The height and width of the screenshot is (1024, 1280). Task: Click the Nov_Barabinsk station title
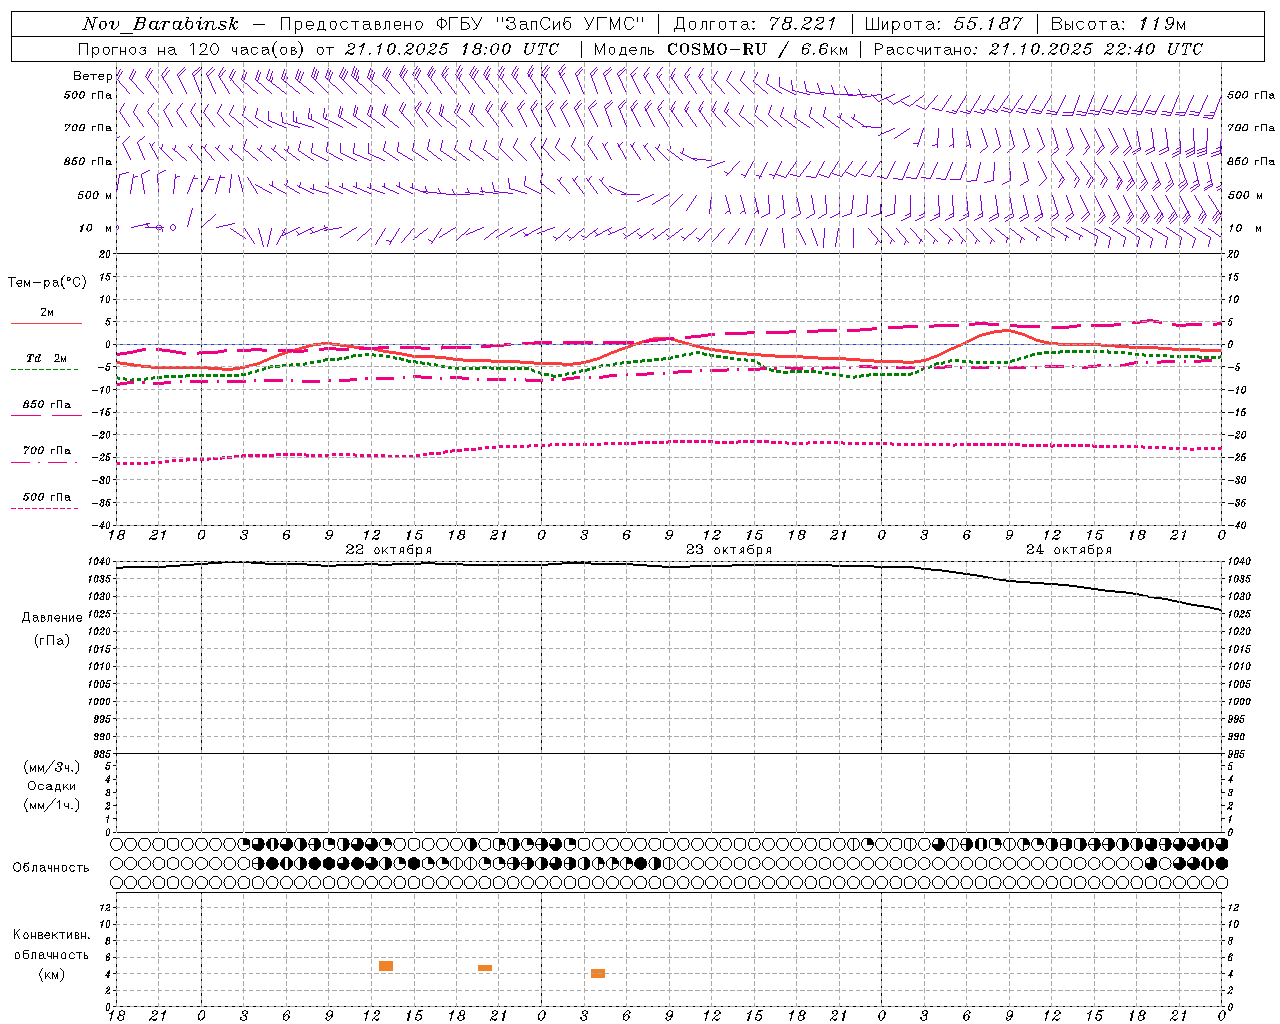[161, 24]
